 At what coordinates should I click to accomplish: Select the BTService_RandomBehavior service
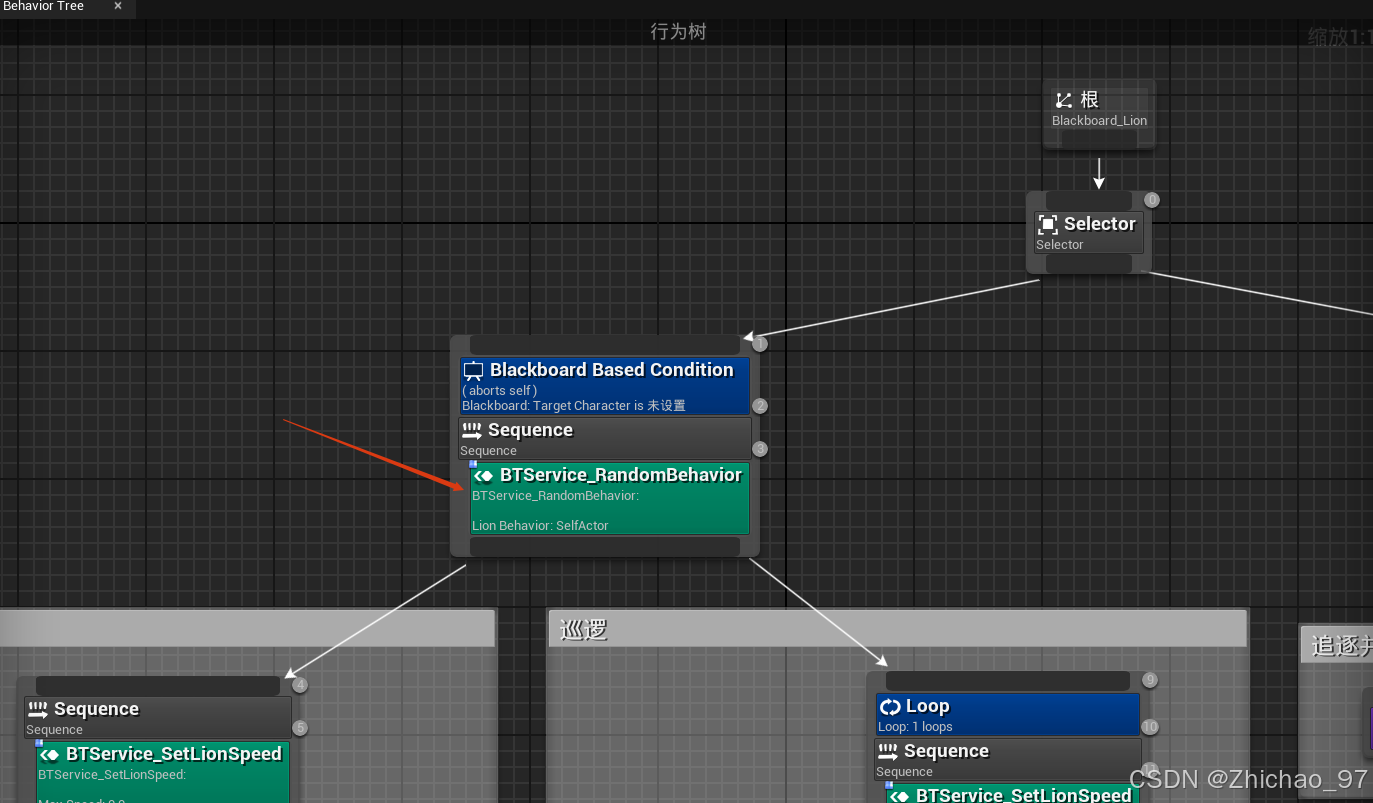(x=610, y=498)
